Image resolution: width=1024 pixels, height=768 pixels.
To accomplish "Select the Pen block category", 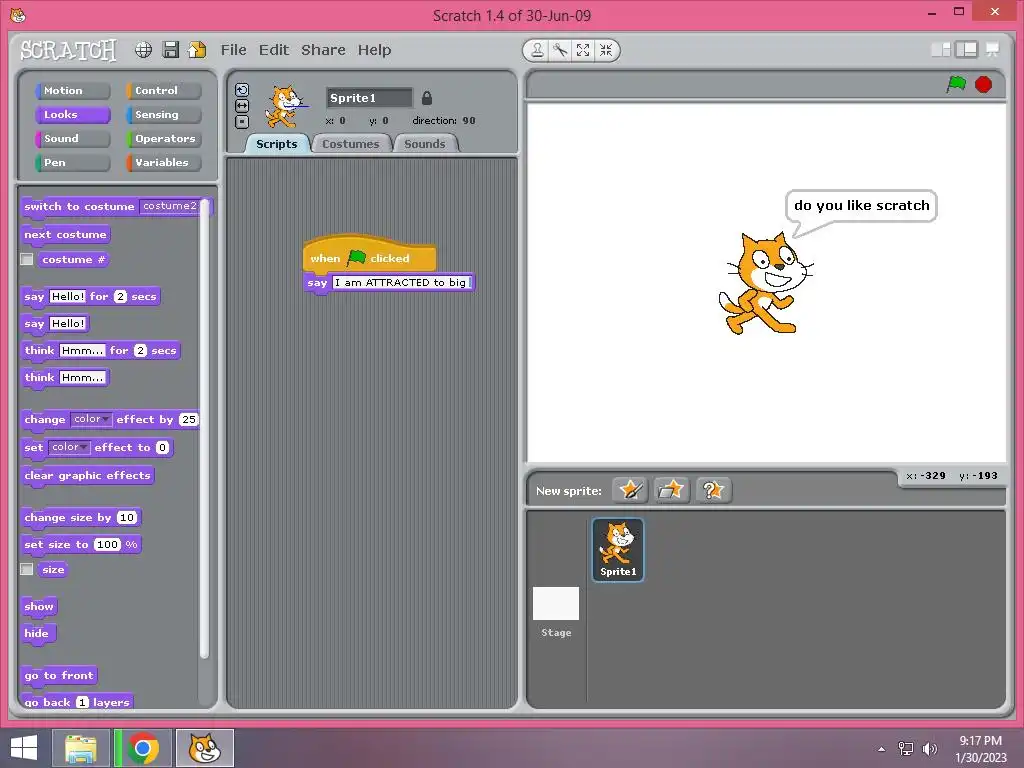I will click(x=72, y=163).
